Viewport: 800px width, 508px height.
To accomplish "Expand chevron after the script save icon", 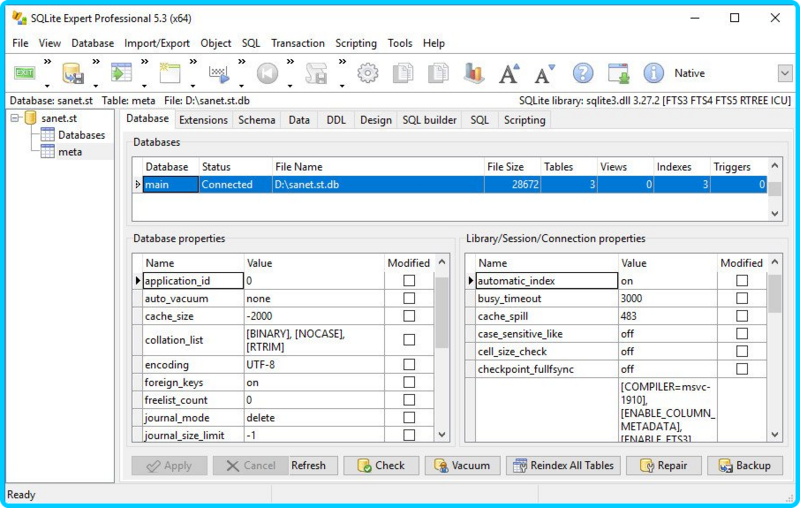I will coord(342,61).
